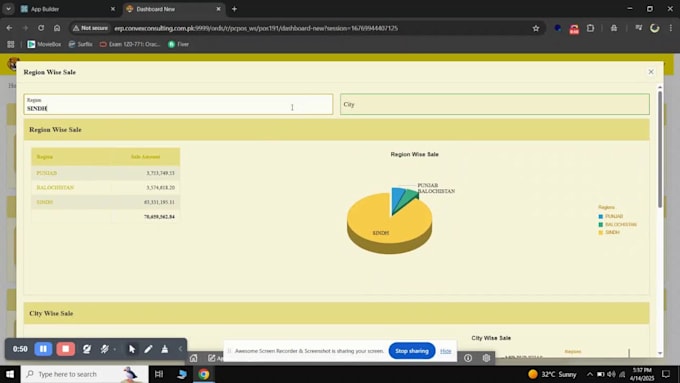Open the APEX developer toolbar home icon
This screenshot has width=680, height=383.
pos(193,358)
